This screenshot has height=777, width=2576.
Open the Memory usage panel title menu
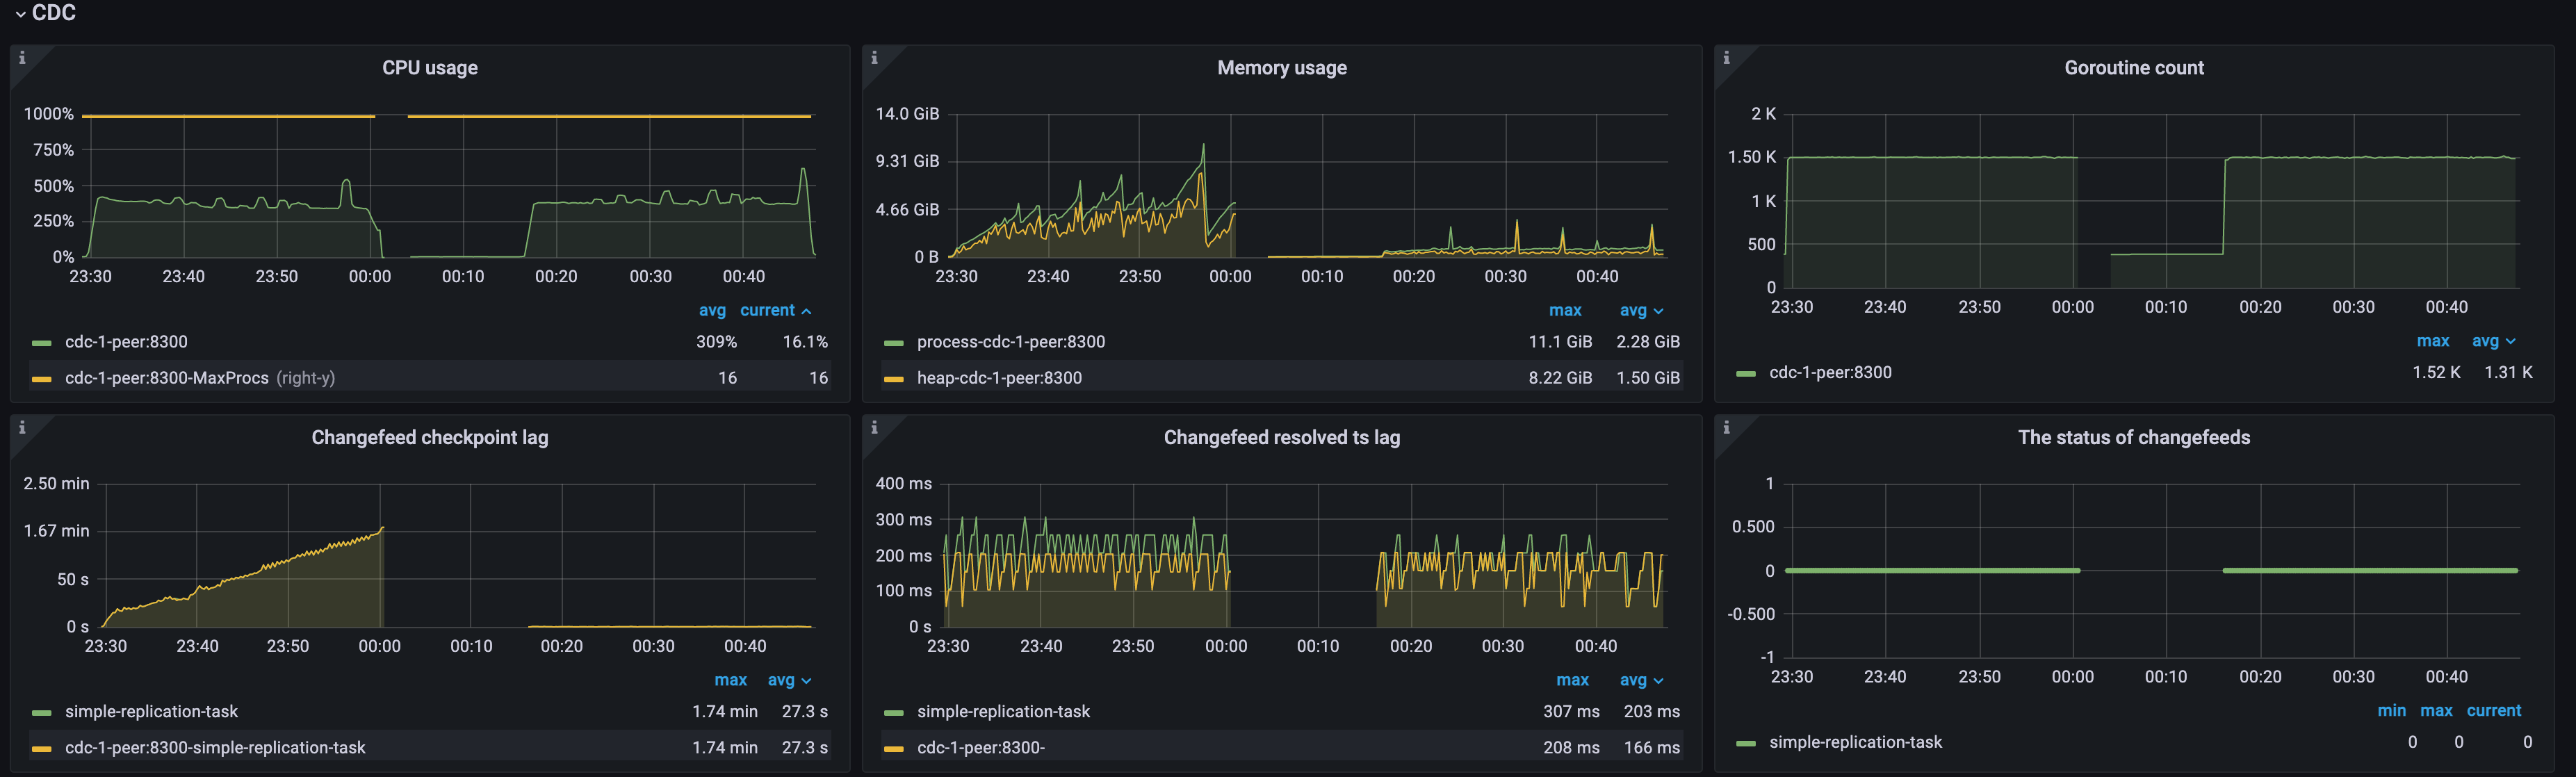1281,68
